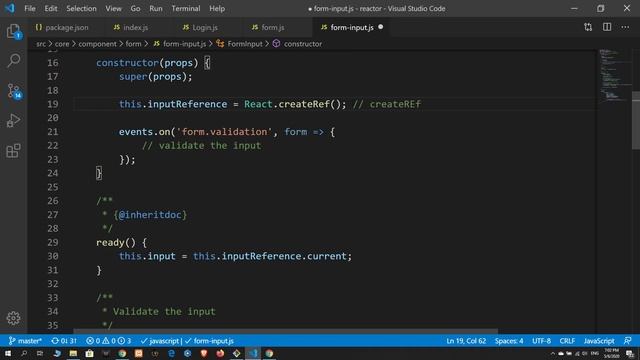Click the VS Code taskbar icon
The height and width of the screenshot is (360, 640).
tap(253, 353)
